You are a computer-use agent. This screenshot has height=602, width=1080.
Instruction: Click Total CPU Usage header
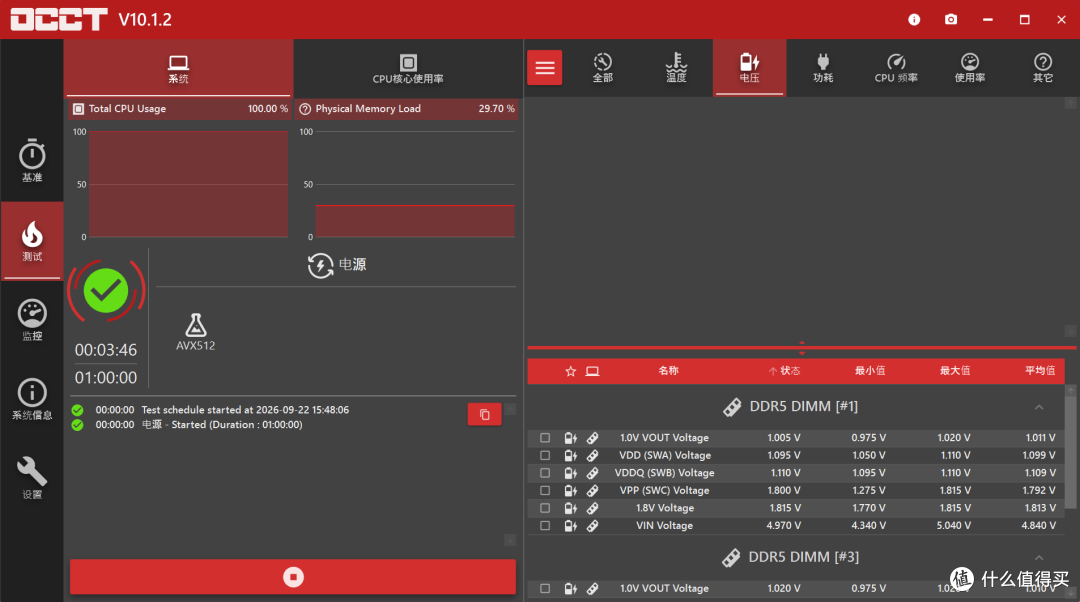(x=179, y=109)
